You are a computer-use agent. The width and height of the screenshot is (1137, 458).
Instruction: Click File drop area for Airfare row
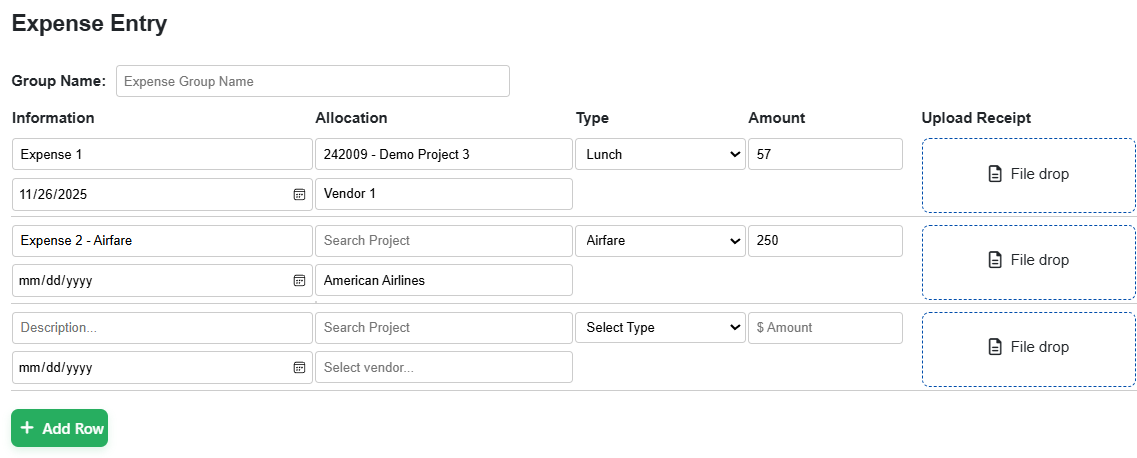click(1028, 261)
